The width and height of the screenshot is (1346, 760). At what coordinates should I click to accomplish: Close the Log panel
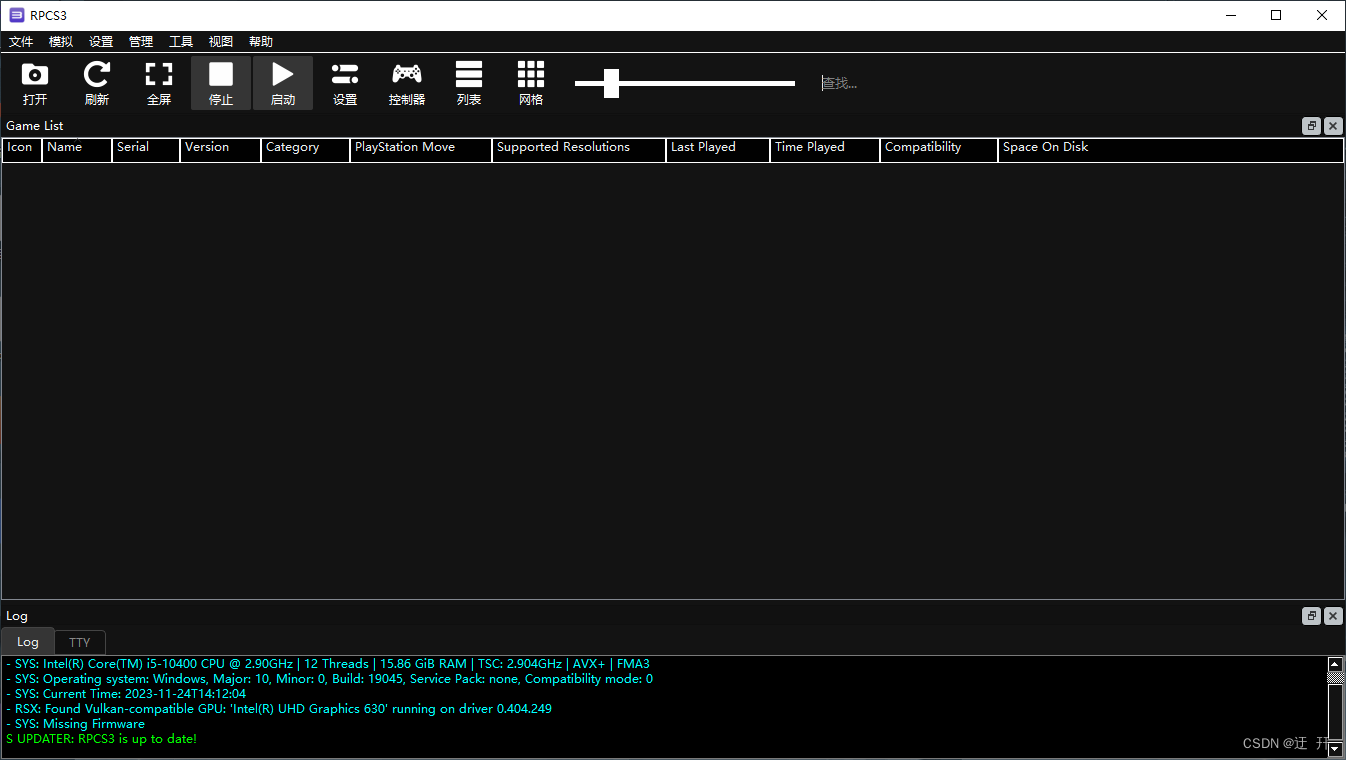[1333, 616]
